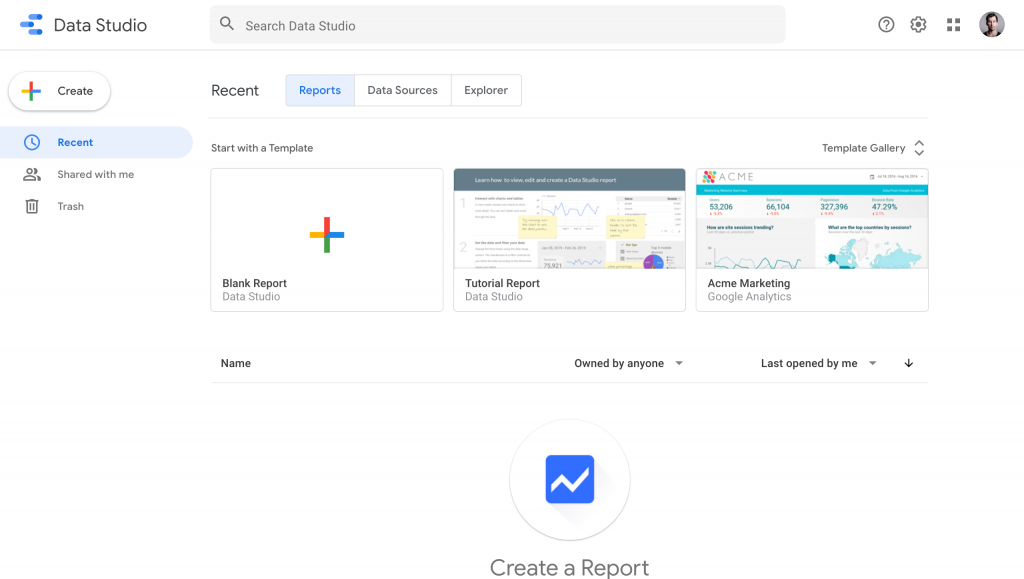Click the Shared with me people icon

pyautogui.click(x=32, y=174)
